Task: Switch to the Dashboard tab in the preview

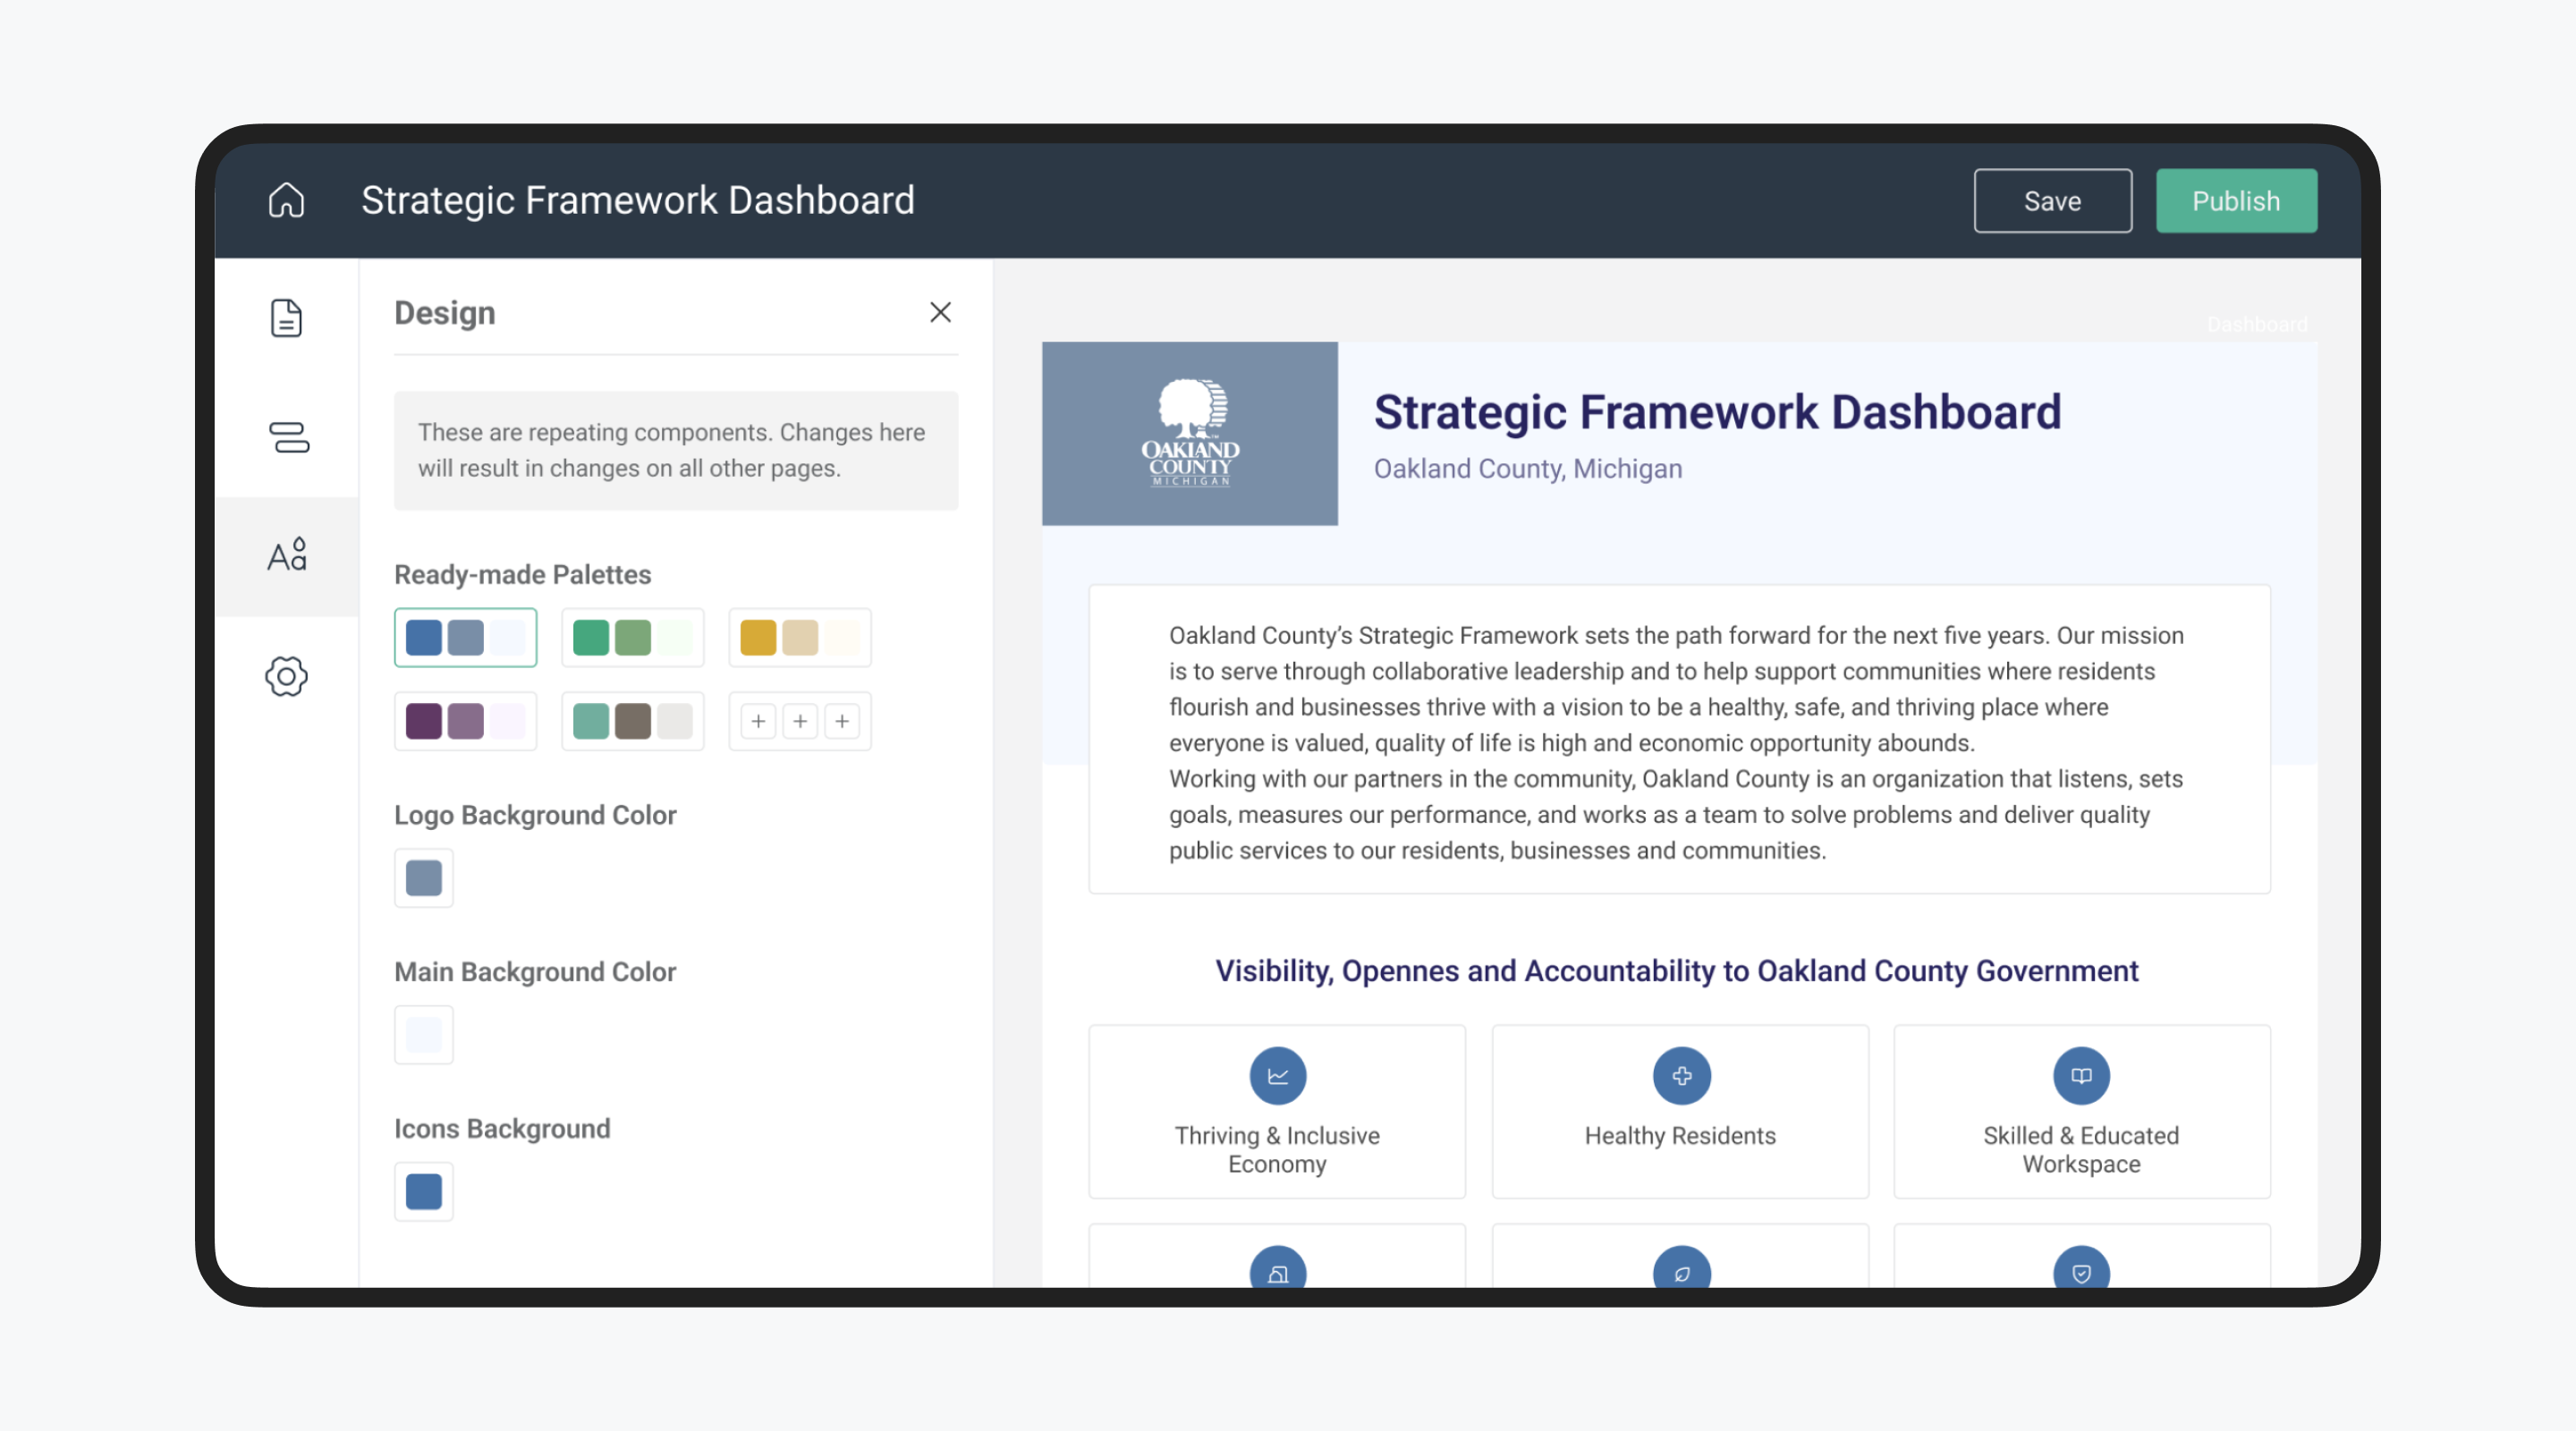Action: tap(2257, 323)
